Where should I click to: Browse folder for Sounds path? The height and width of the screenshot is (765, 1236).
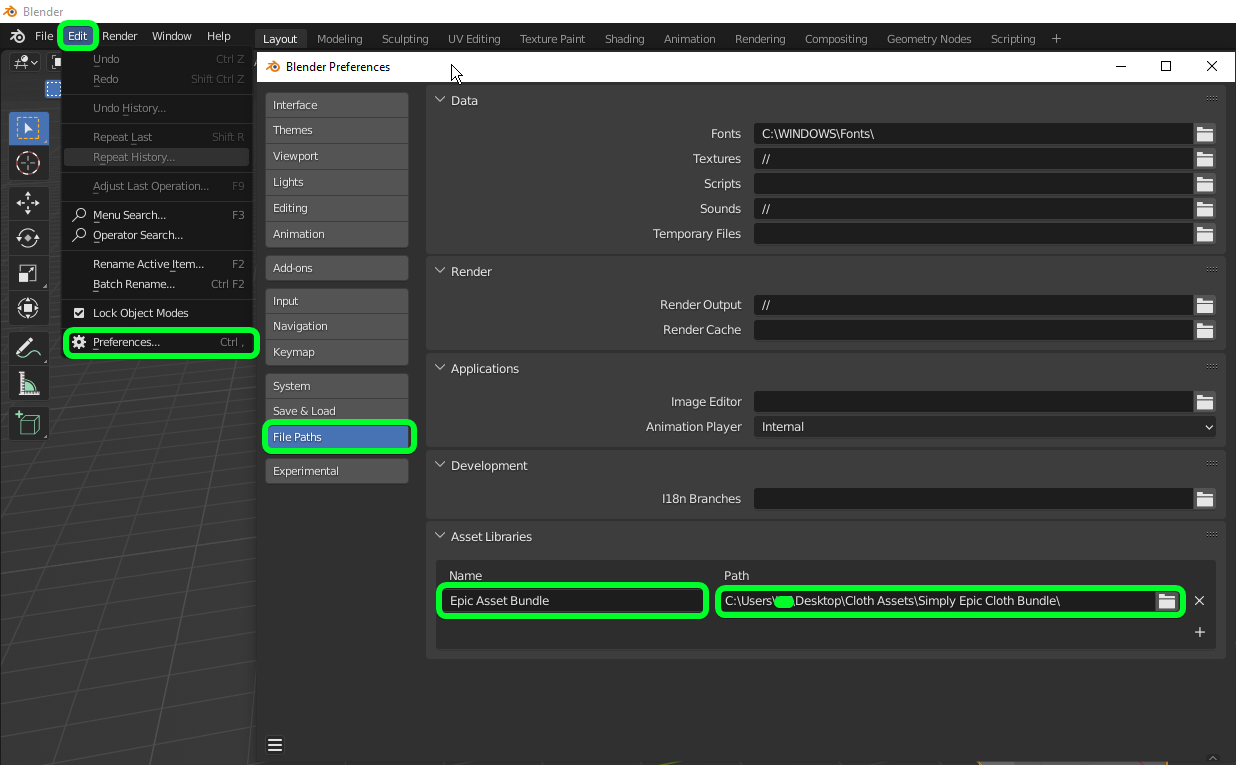(1204, 208)
